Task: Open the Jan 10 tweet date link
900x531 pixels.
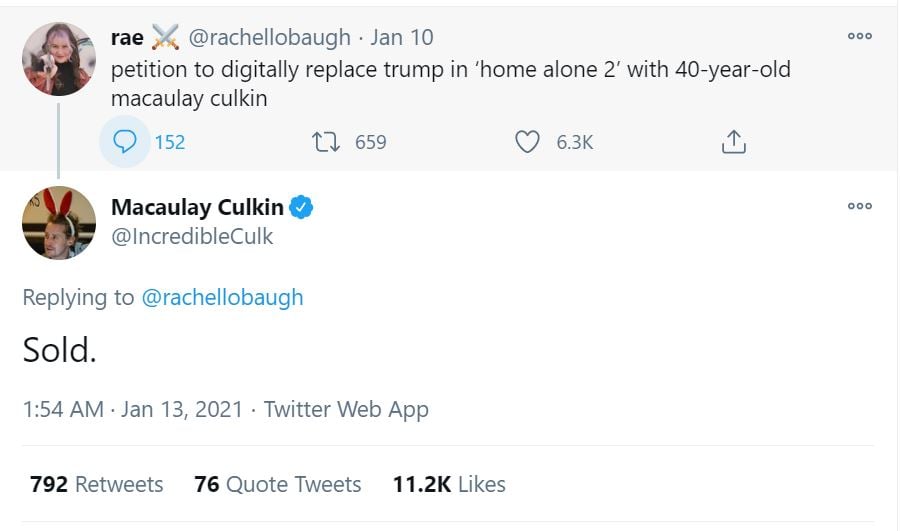Action: pos(402,38)
